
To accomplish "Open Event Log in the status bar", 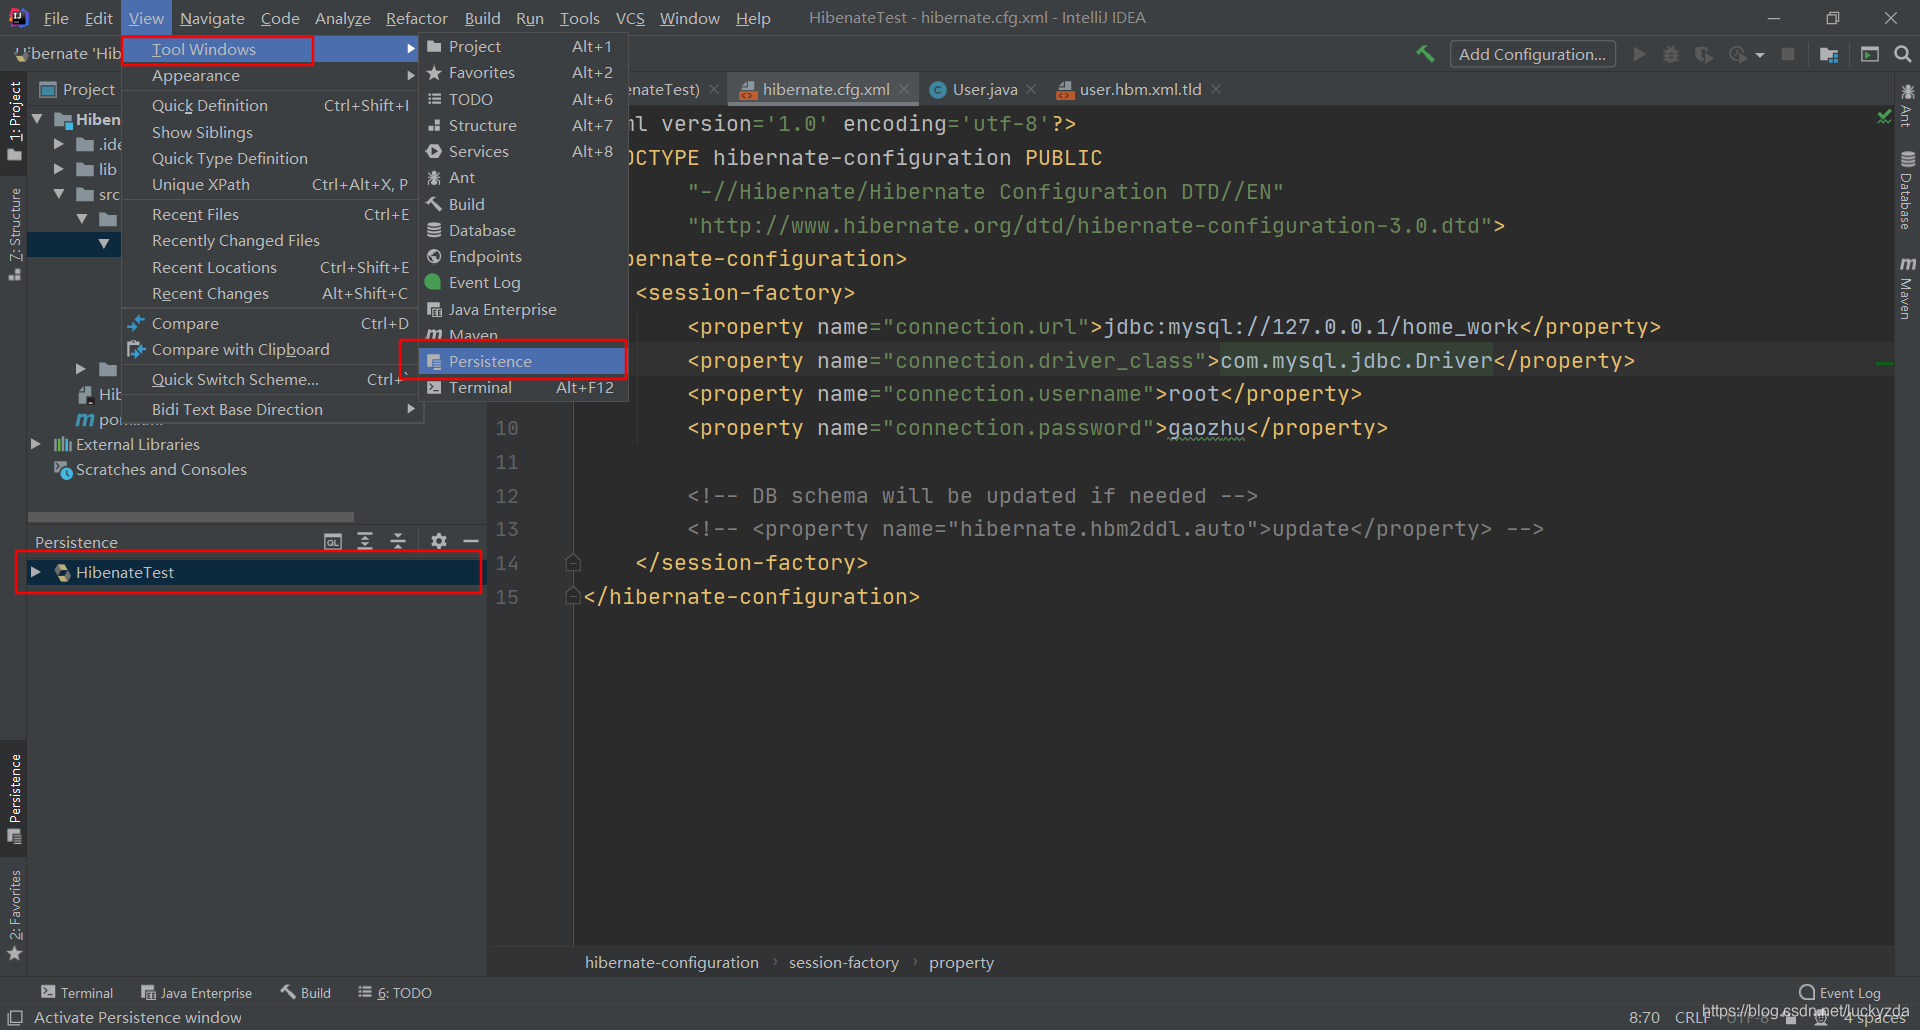I will pyautogui.click(x=1840, y=993).
